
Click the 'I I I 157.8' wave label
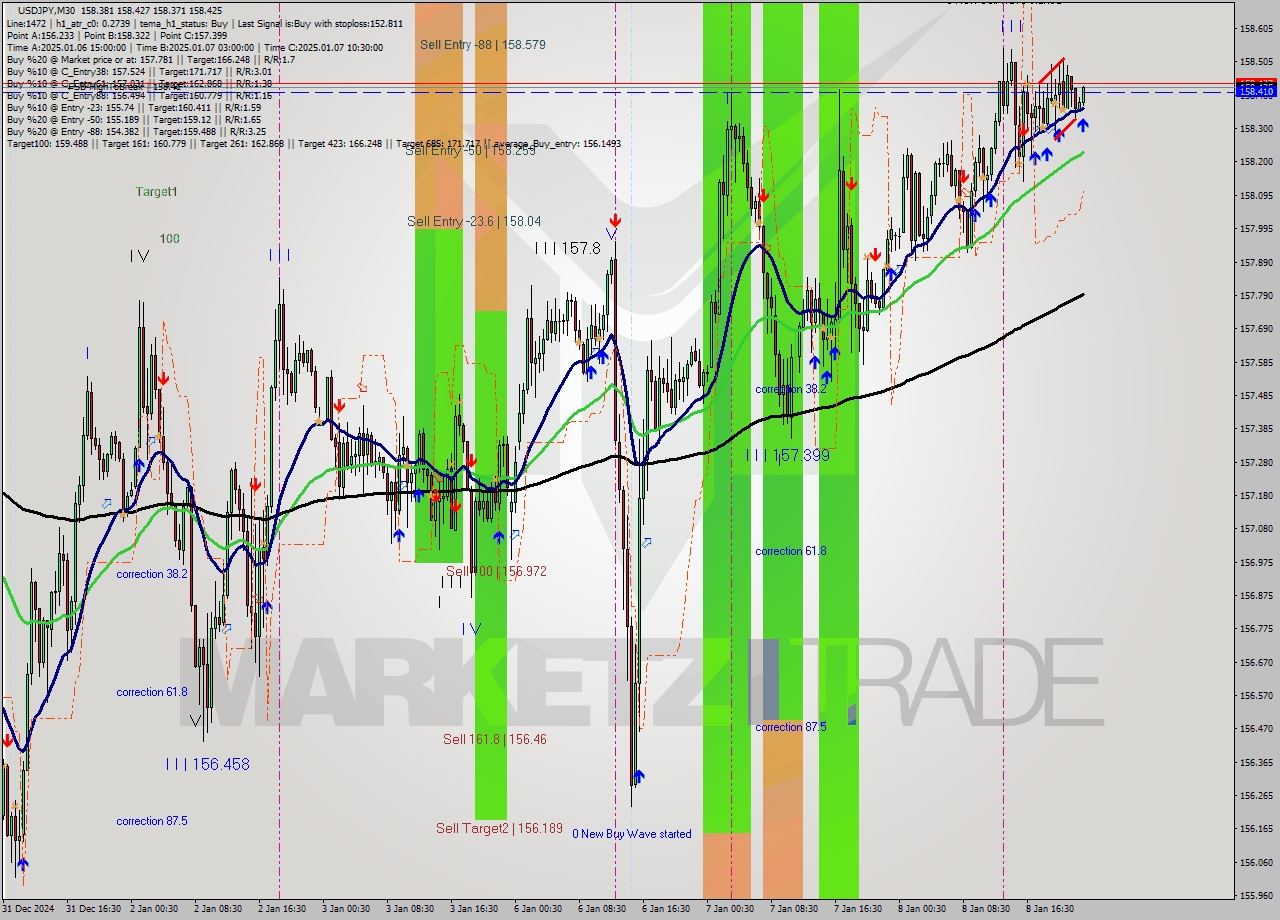click(x=567, y=247)
